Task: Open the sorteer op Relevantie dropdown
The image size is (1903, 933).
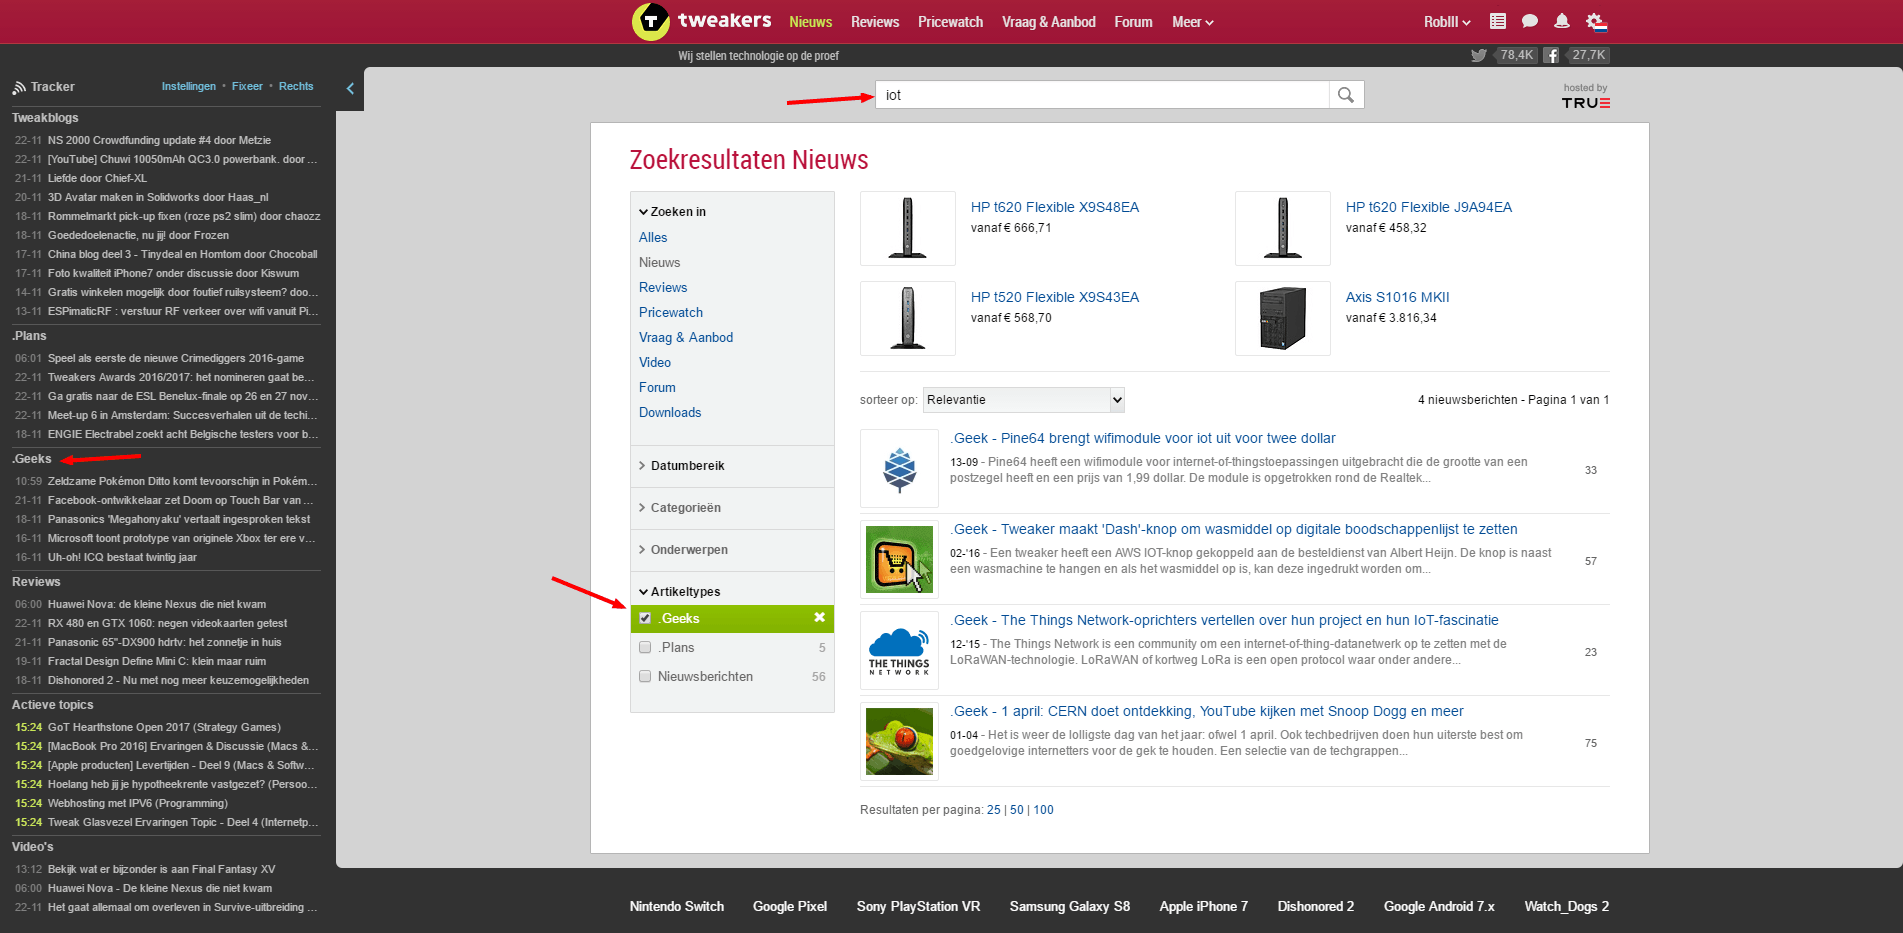Action: tap(1024, 400)
